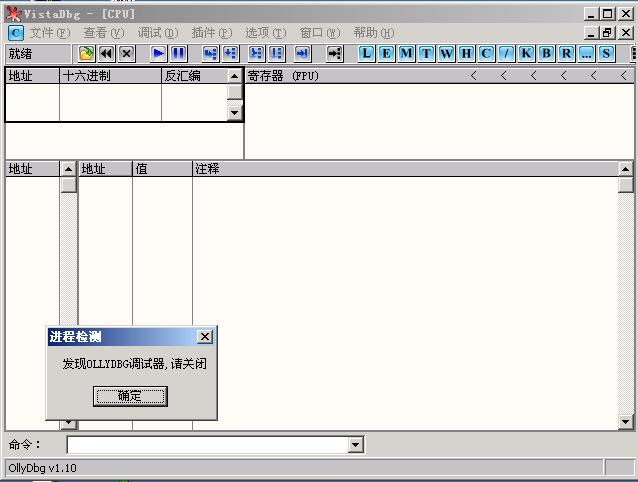Show CPU window via toolbar C button
Viewport: 638px width, 482px height.
pos(486,53)
